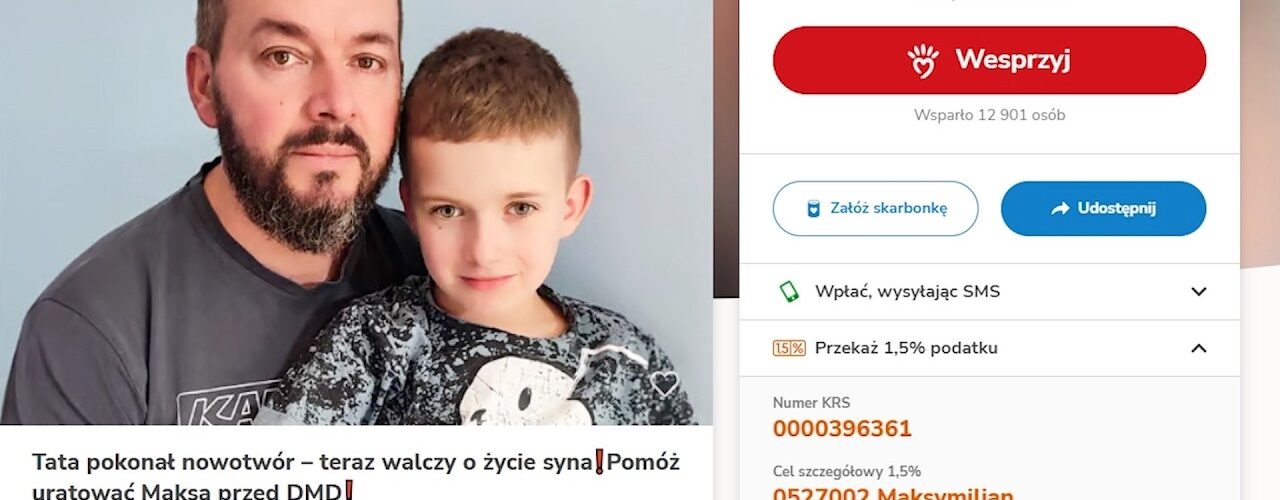Open the father and son fundraiser photo
This screenshot has height=500, width=1280.
coord(356,212)
